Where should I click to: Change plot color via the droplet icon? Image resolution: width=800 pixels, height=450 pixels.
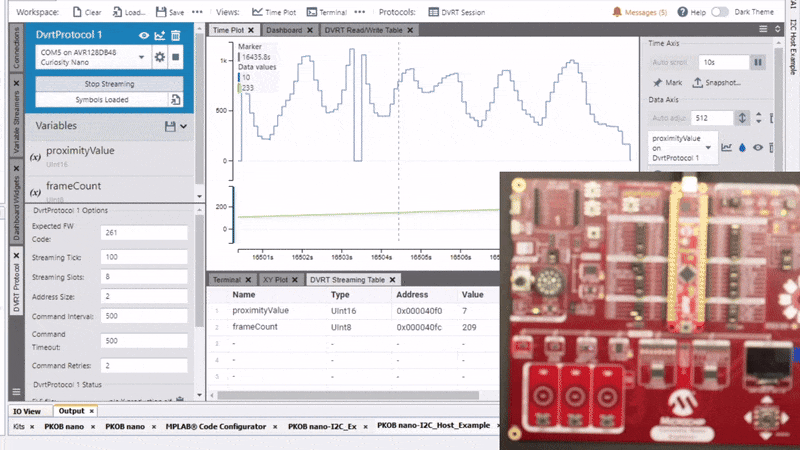click(743, 147)
